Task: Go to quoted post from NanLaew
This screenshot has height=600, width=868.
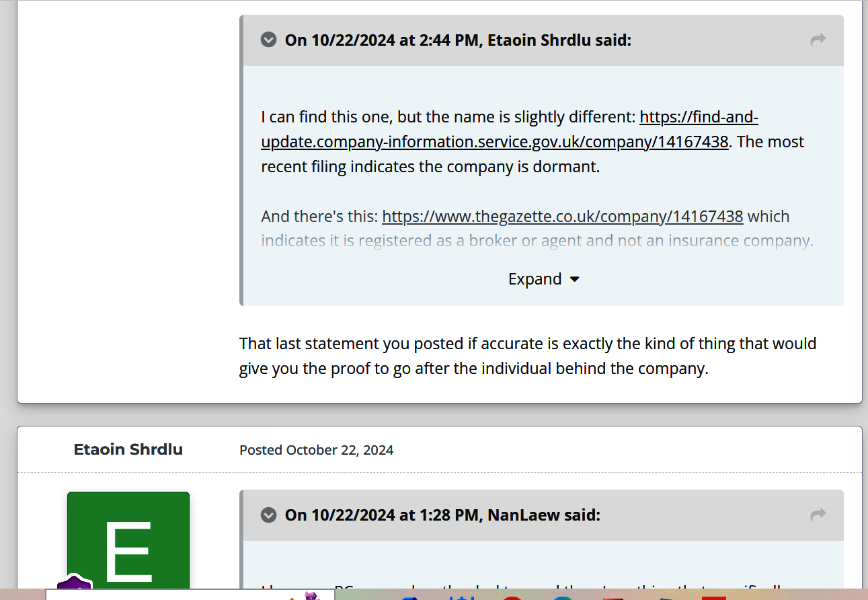Action: point(818,515)
